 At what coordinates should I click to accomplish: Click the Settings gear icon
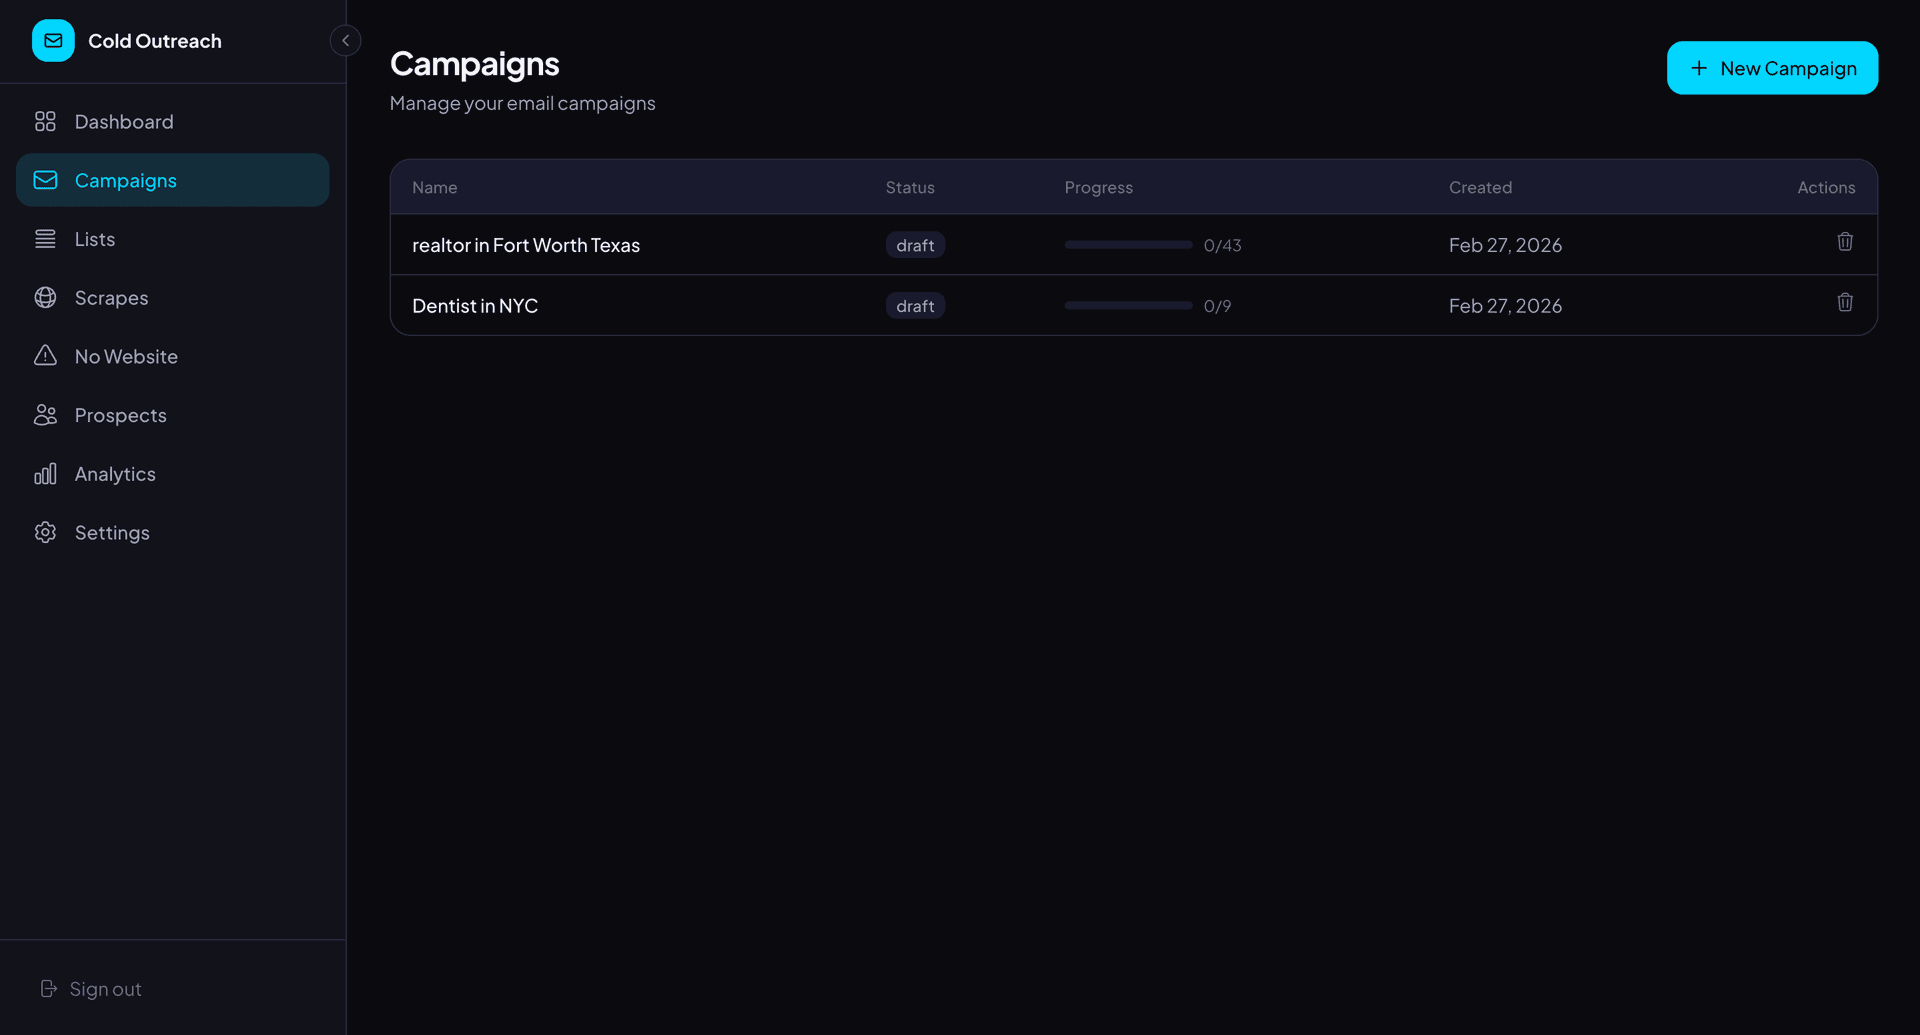[45, 533]
